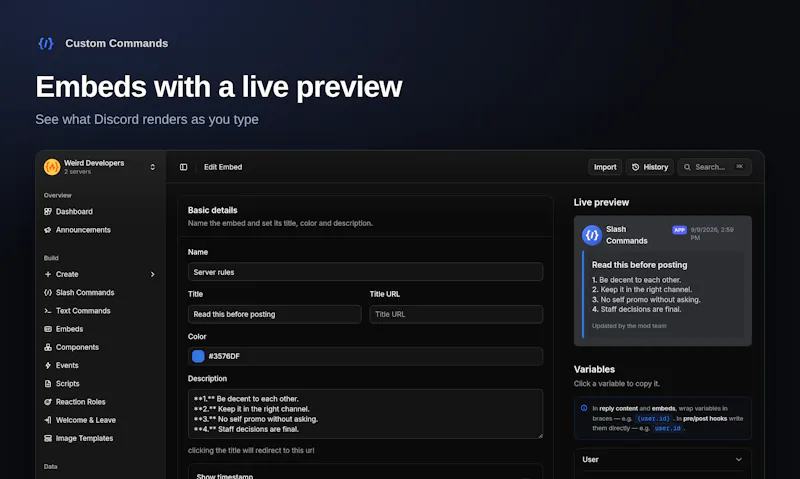Click the Dashboard grid icon
Viewport: 800px width, 479px height.
click(48, 211)
